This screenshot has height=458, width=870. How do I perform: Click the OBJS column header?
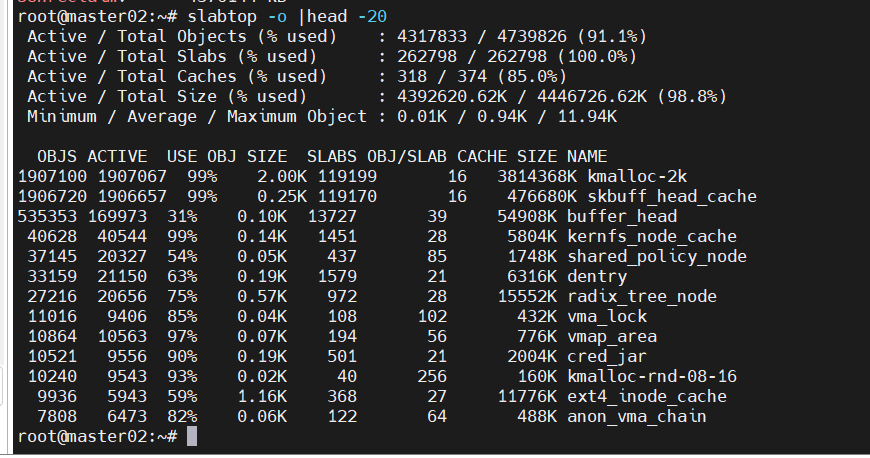(57, 157)
